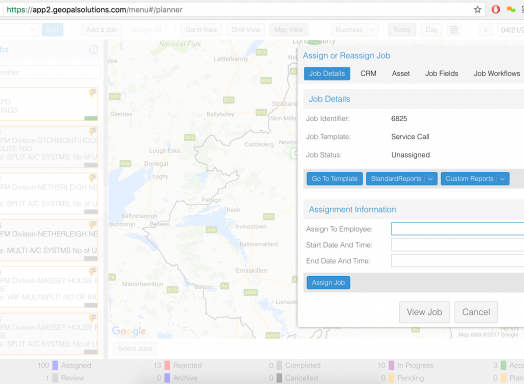Select the VRF MULTISPLIT job card
The height and width of the screenshot is (384, 524).
49,287
